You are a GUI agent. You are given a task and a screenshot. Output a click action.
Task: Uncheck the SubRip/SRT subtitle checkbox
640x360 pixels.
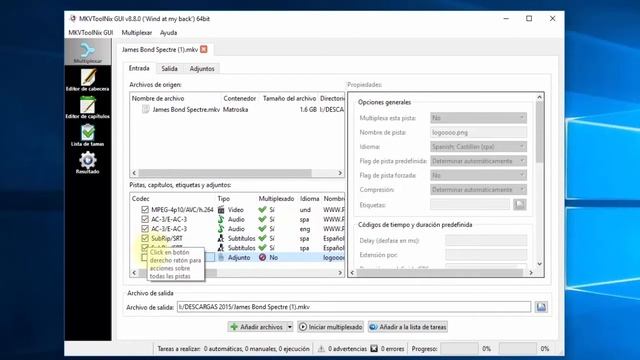(x=144, y=238)
